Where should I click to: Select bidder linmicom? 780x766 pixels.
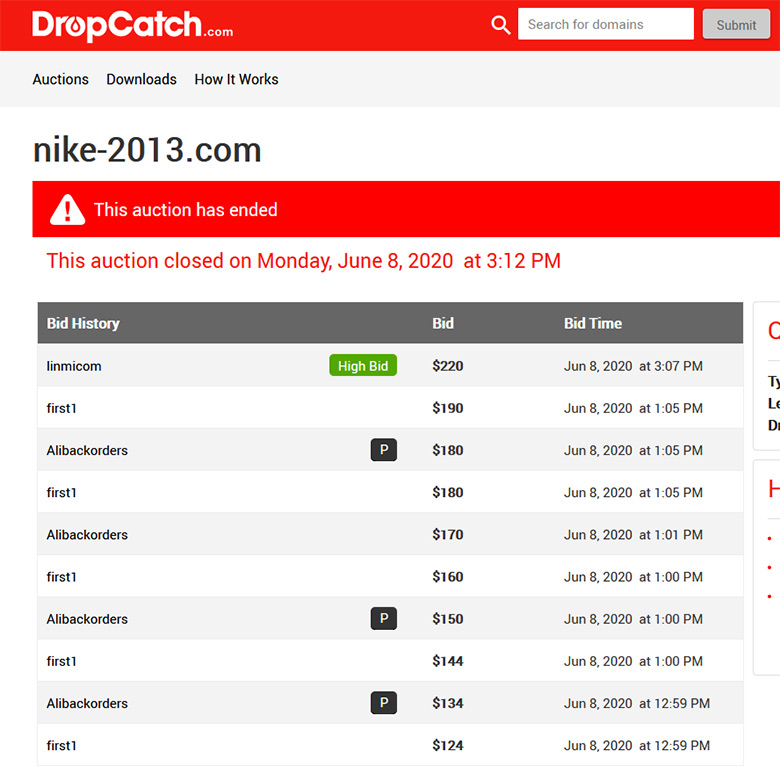[74, 366]
